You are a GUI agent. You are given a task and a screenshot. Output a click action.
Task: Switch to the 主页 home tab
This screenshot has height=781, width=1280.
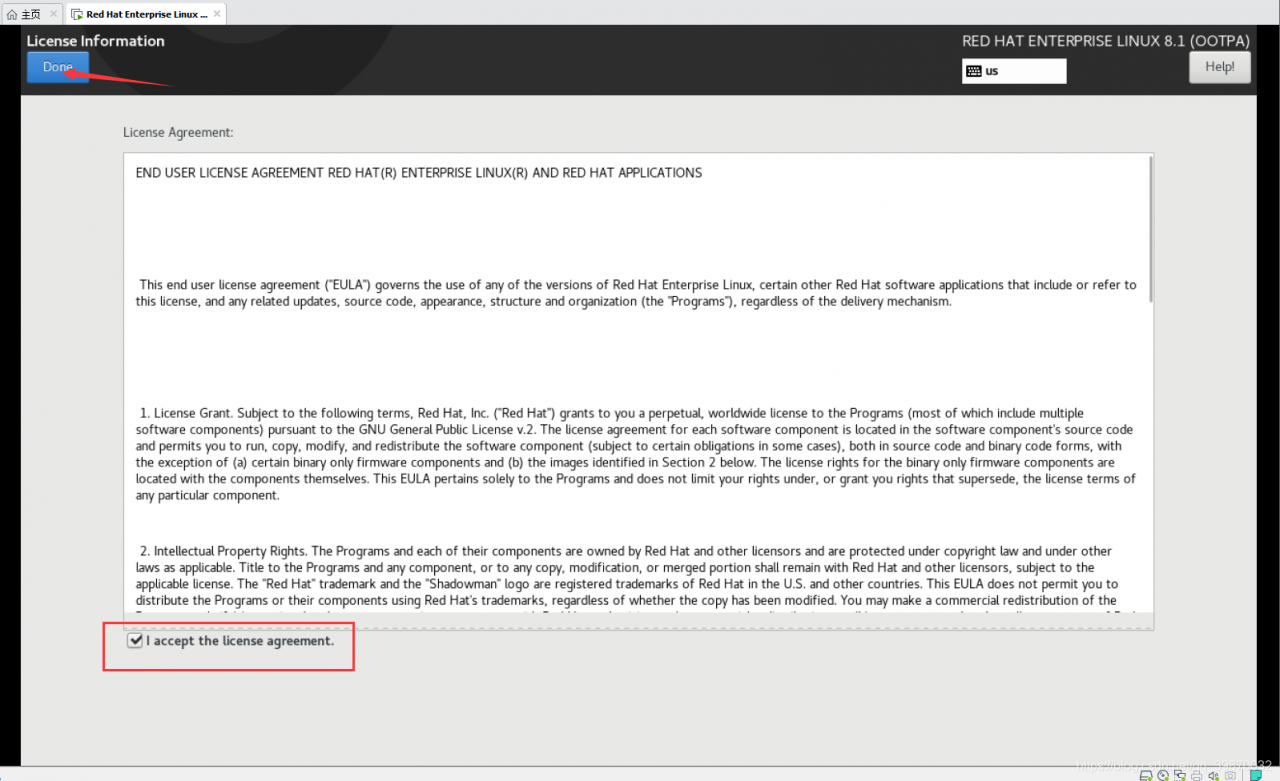(31, 14)
